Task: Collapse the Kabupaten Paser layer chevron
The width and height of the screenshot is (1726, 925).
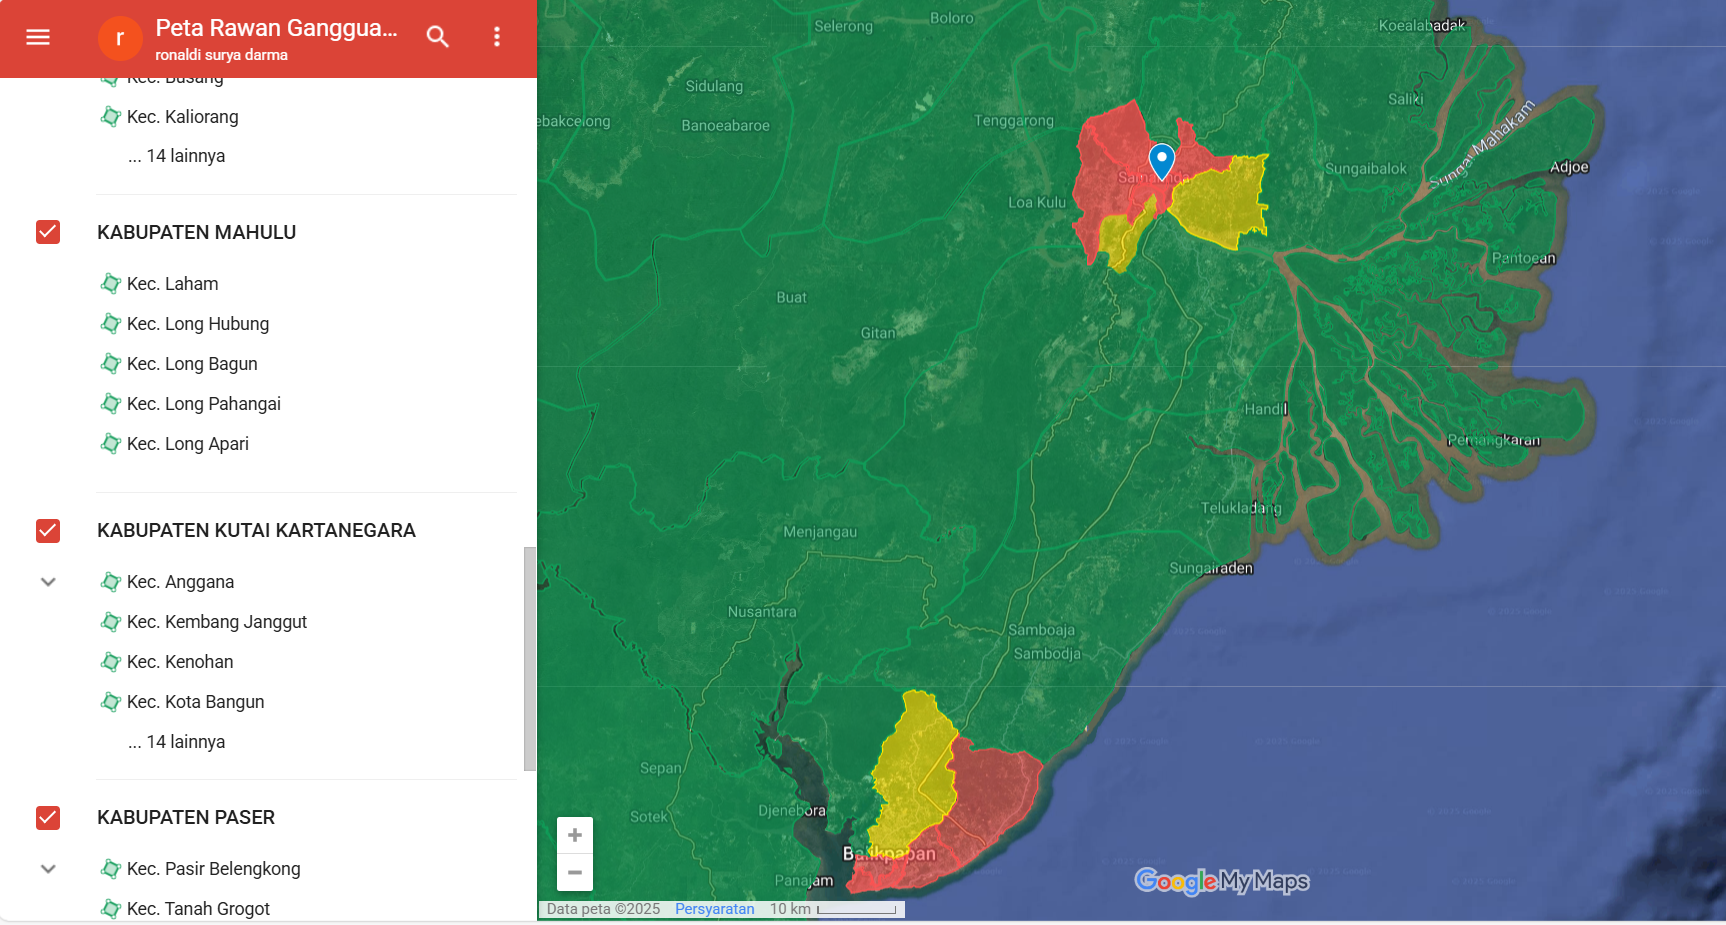Action: 48,869
